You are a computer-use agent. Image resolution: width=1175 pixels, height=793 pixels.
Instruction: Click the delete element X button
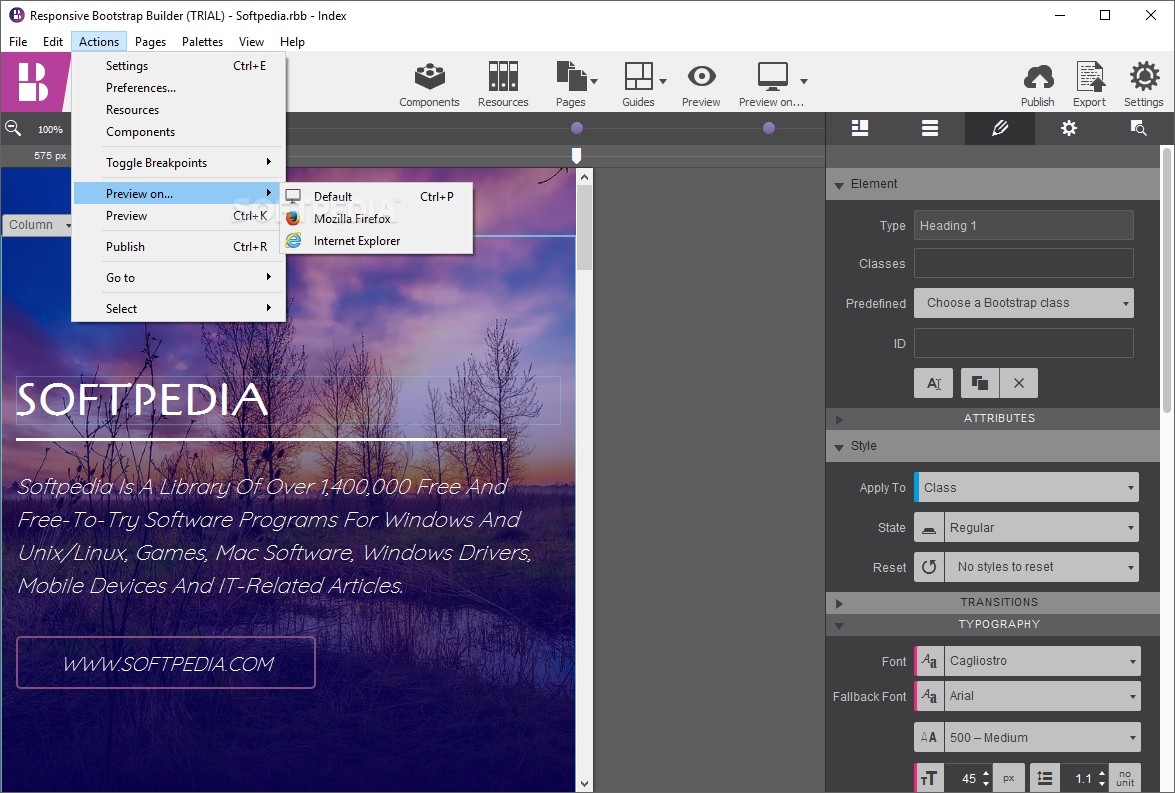tap(1019, 383)
